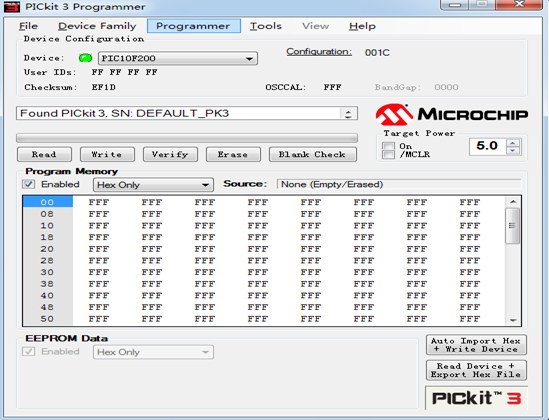Select address row 00 in program memory
The image size is (549, 420).
47,202
